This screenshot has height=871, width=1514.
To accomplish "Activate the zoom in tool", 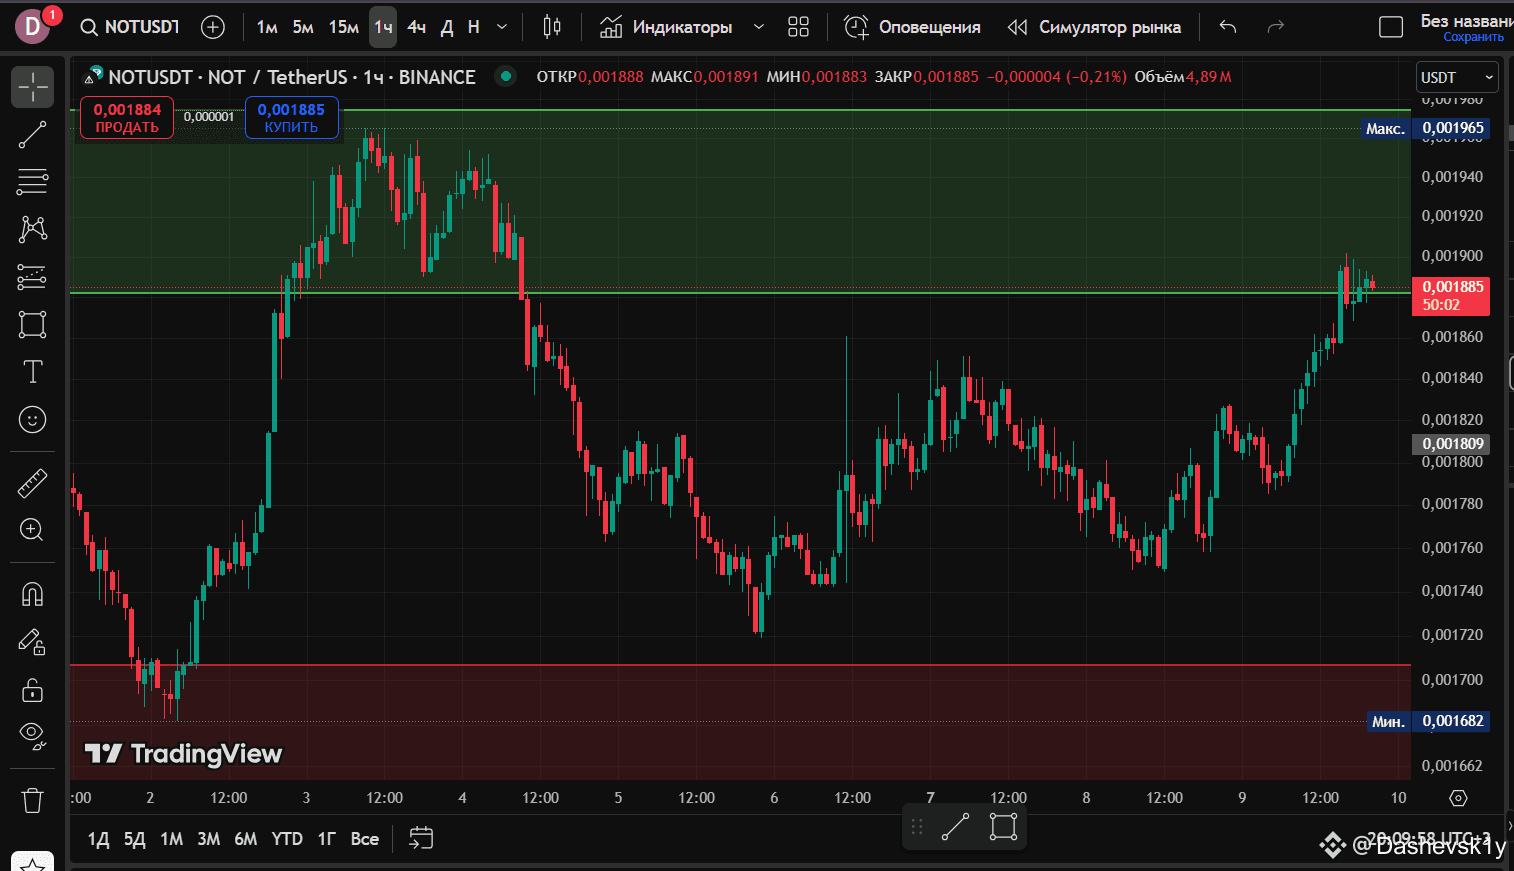I will tap(32, 530).
